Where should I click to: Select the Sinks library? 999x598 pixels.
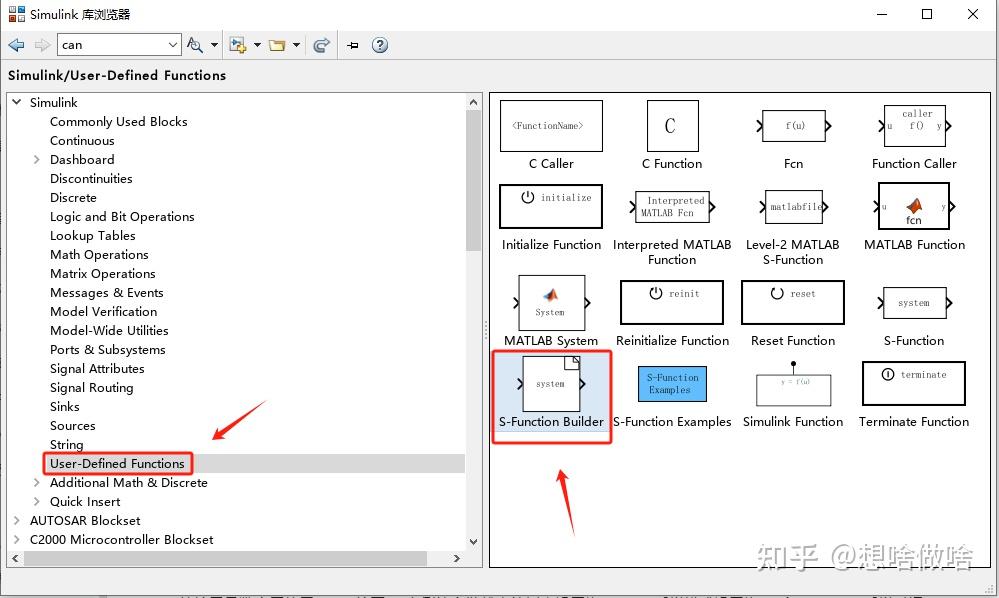tap(65, 407)
